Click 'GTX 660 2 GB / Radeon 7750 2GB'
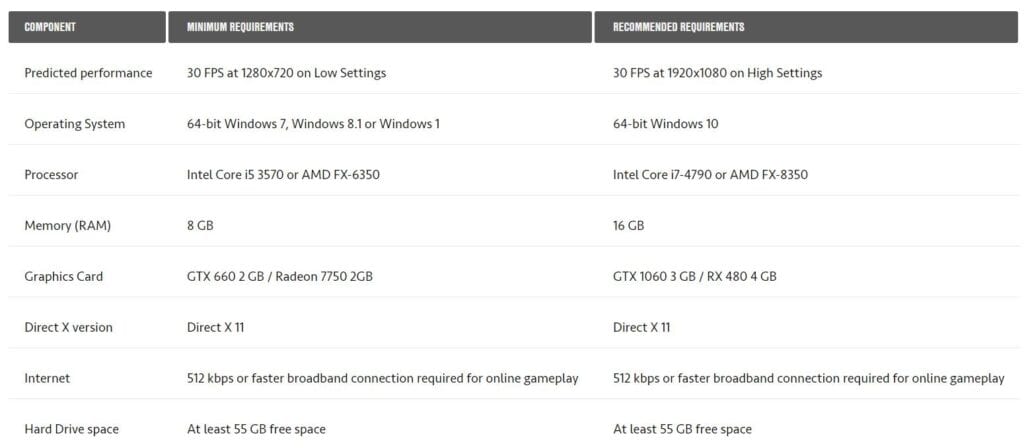This screenshot has width=1024, height=448. pyautogui.click(x=280, y=277)
